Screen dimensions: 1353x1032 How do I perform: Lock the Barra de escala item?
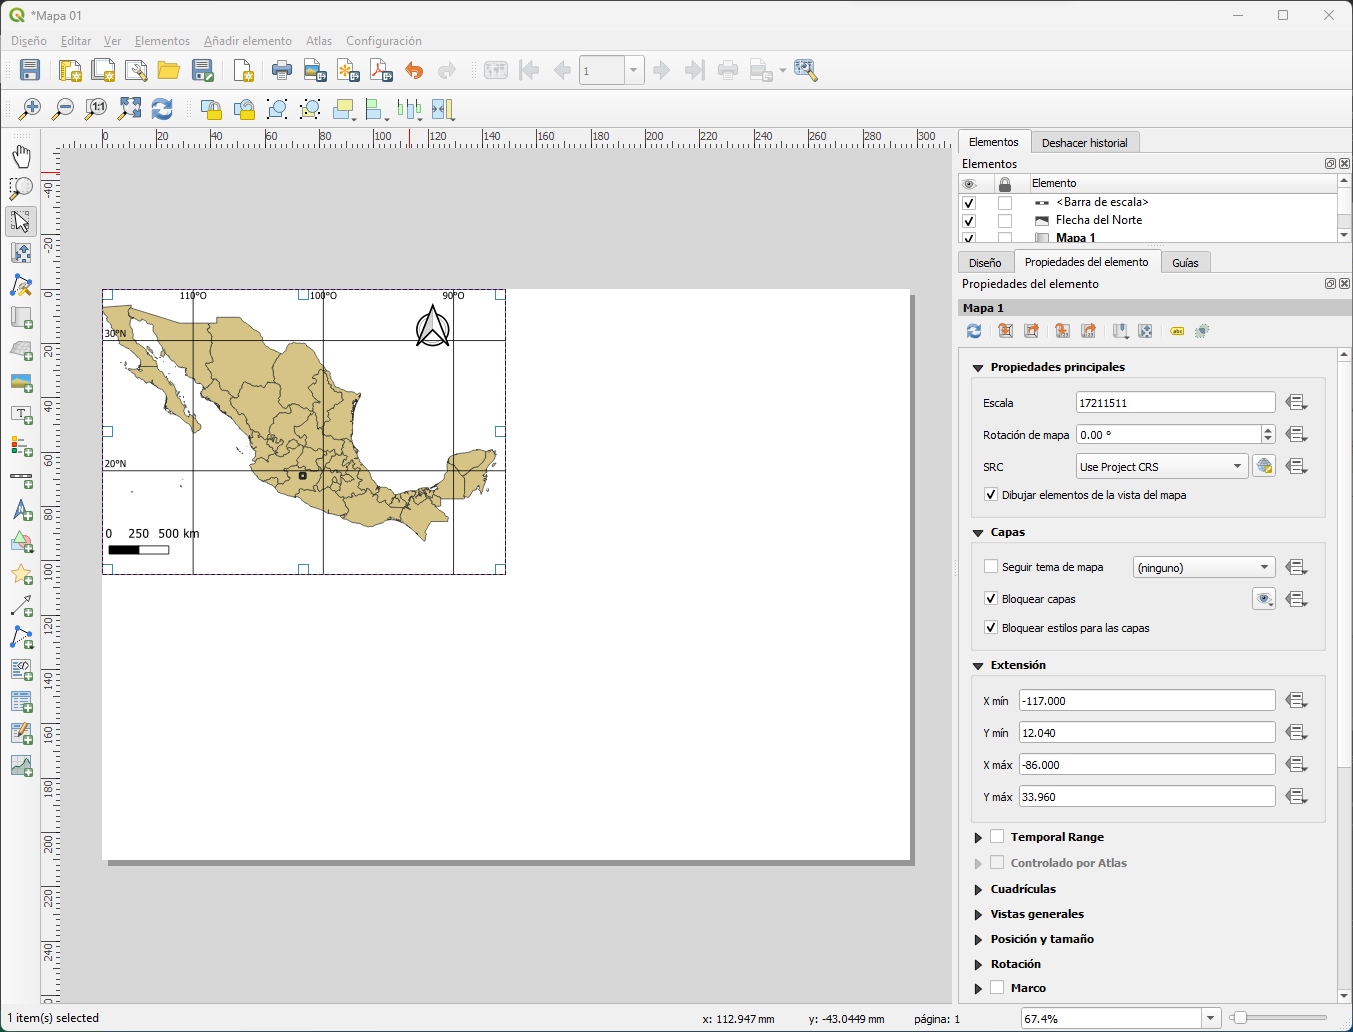[1005, 203]
